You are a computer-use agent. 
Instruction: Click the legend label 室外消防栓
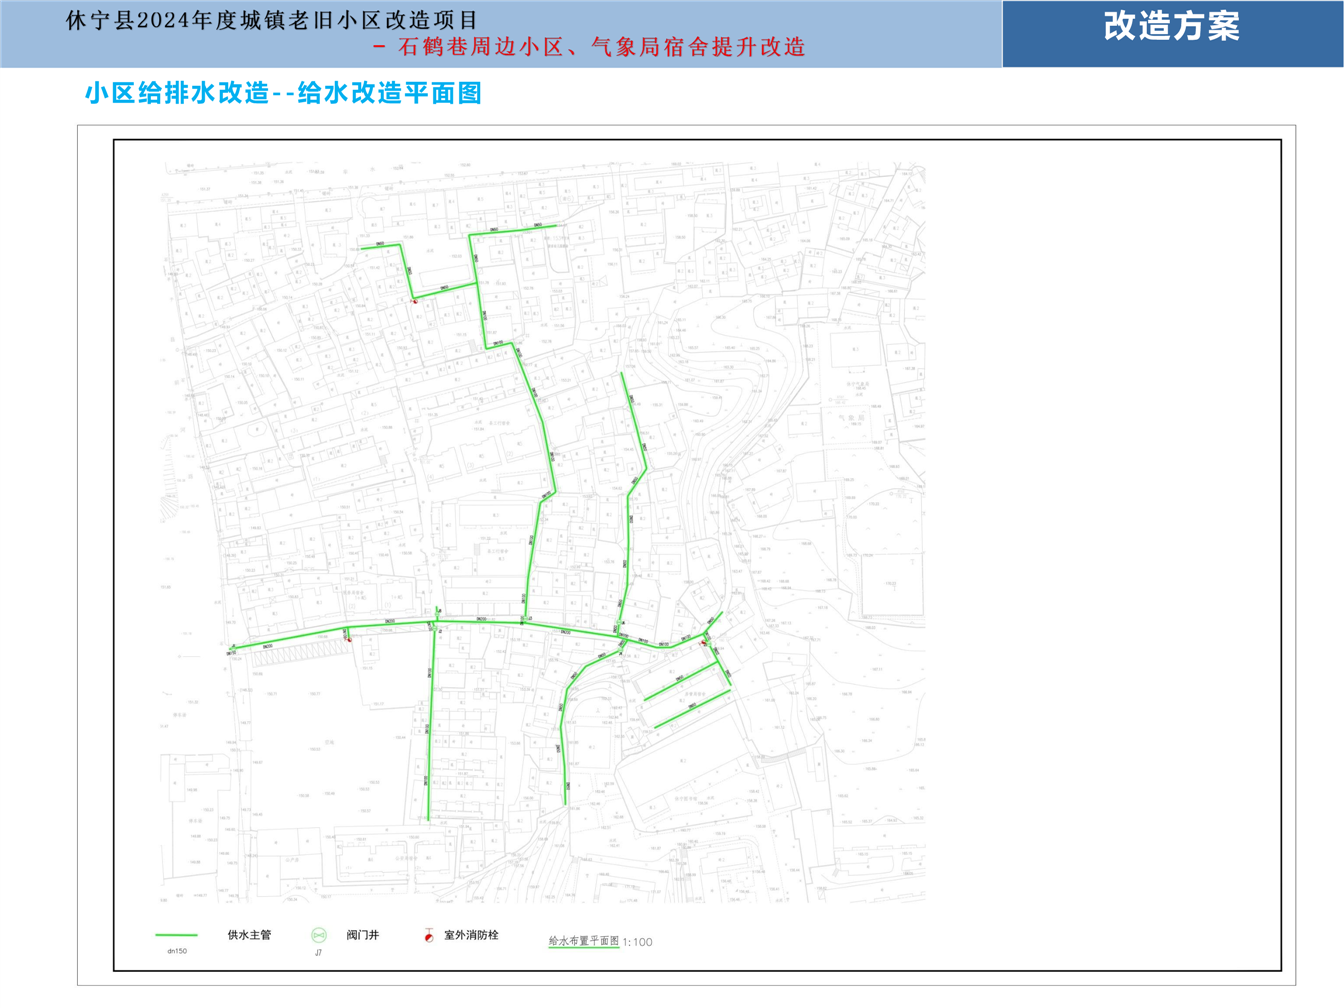471,935
